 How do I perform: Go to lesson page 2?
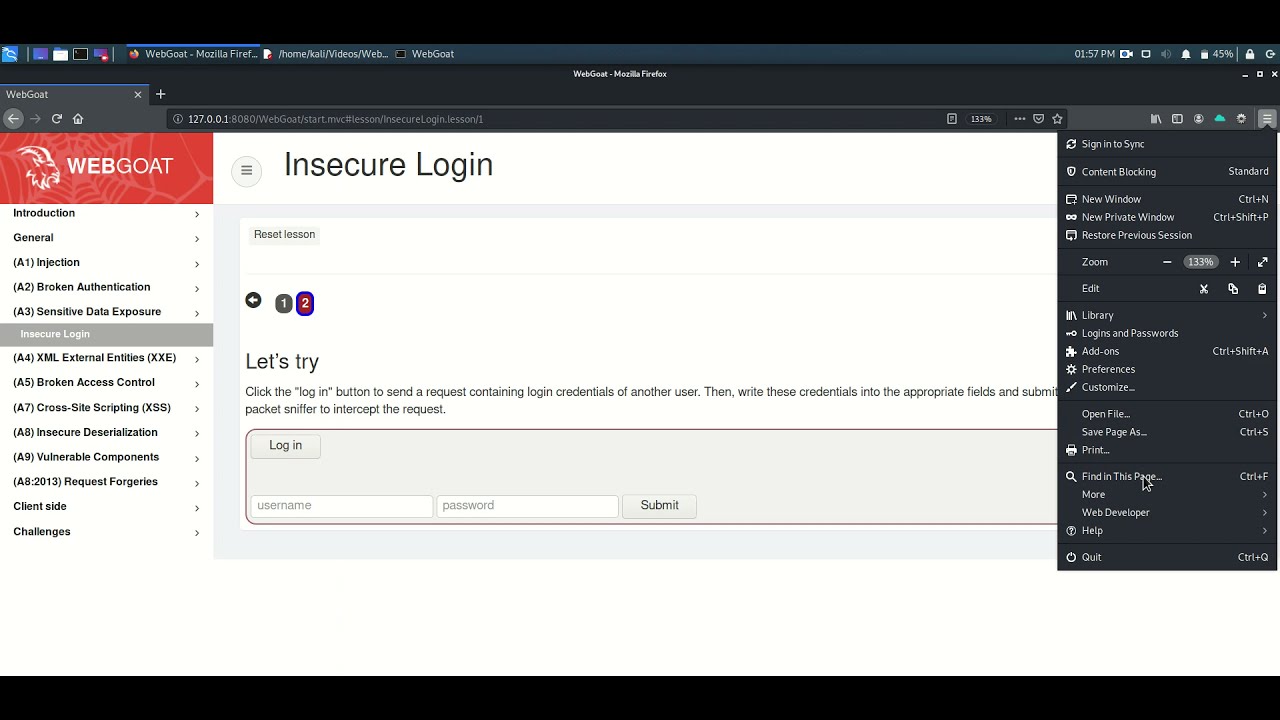(305, 303)
